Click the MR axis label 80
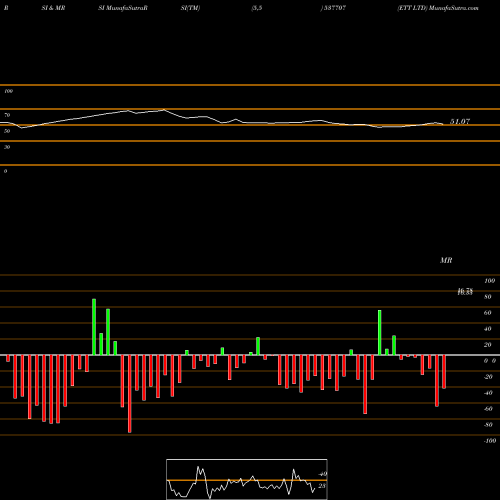 pyautogui.click(x=487, y=297)
